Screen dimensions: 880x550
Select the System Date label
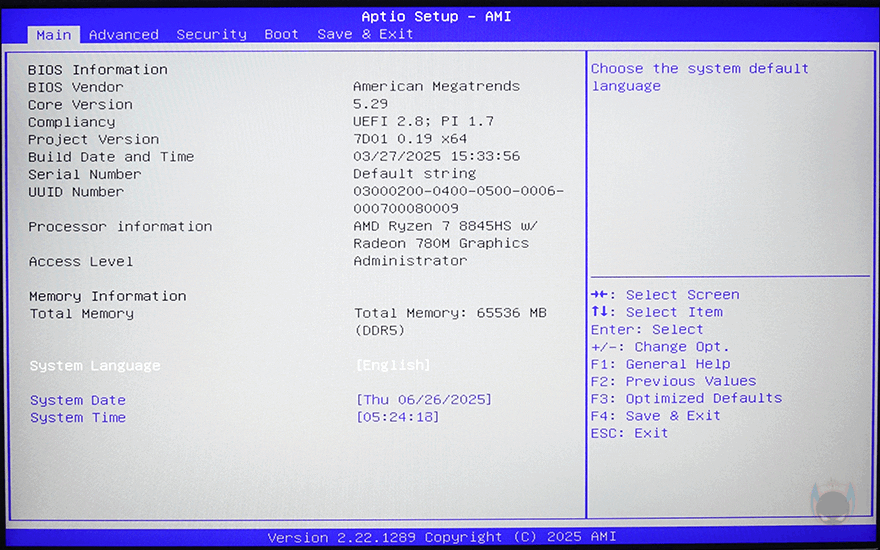tap(78, 400)
